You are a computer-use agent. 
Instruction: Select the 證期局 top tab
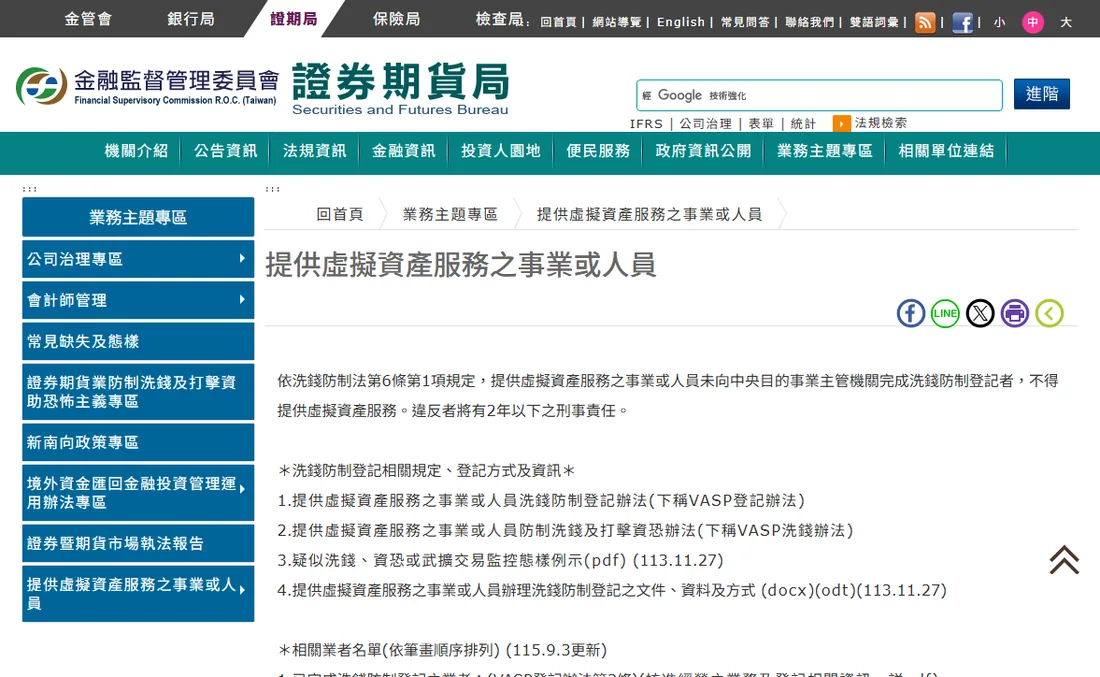(294, 19)
